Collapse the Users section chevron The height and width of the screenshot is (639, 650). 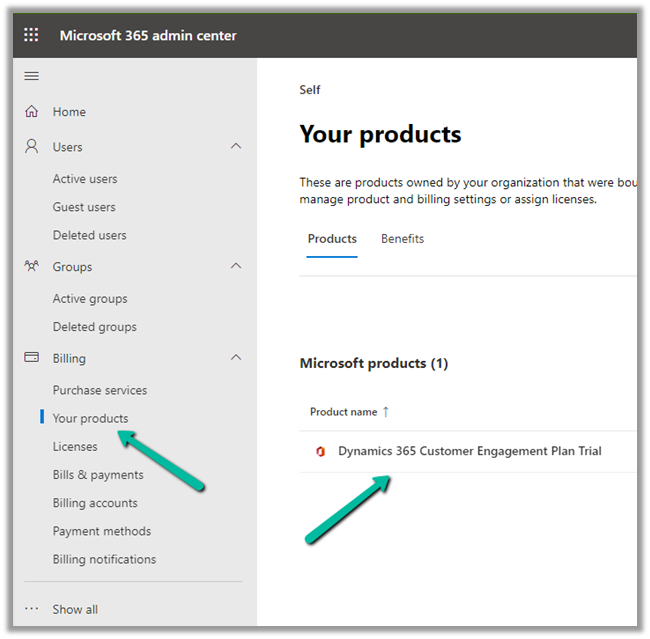coord(236,147)
